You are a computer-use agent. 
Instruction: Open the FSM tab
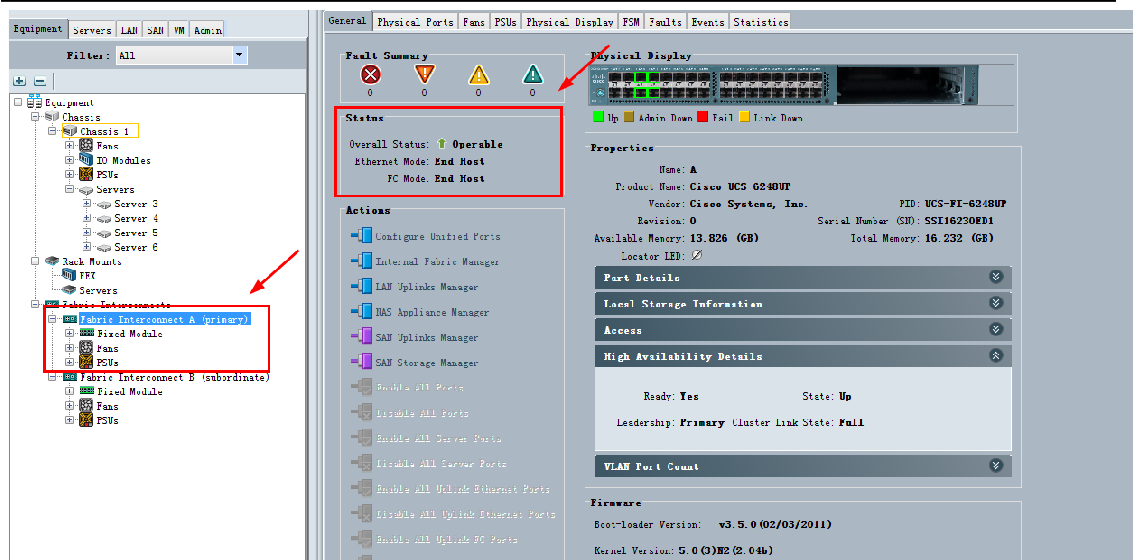point(631,22)
